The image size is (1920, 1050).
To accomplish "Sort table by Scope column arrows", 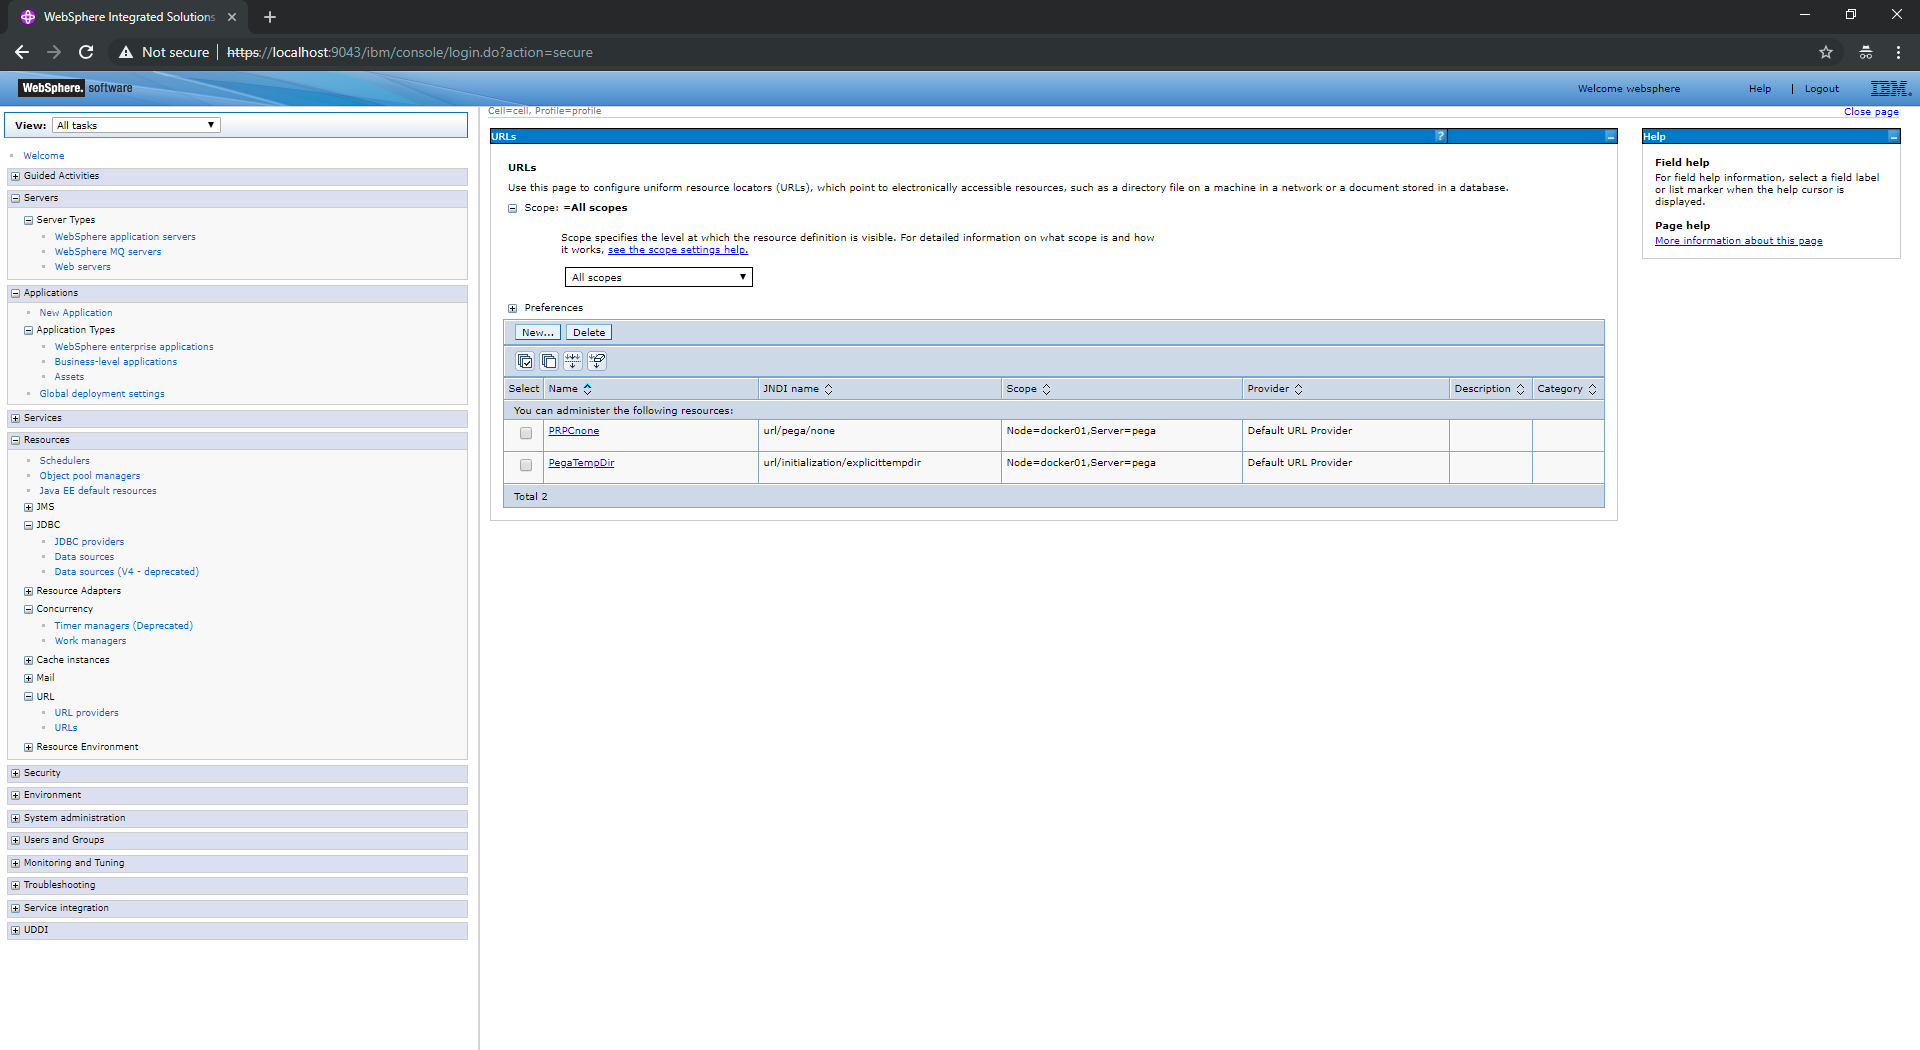I will (1047, 389).
